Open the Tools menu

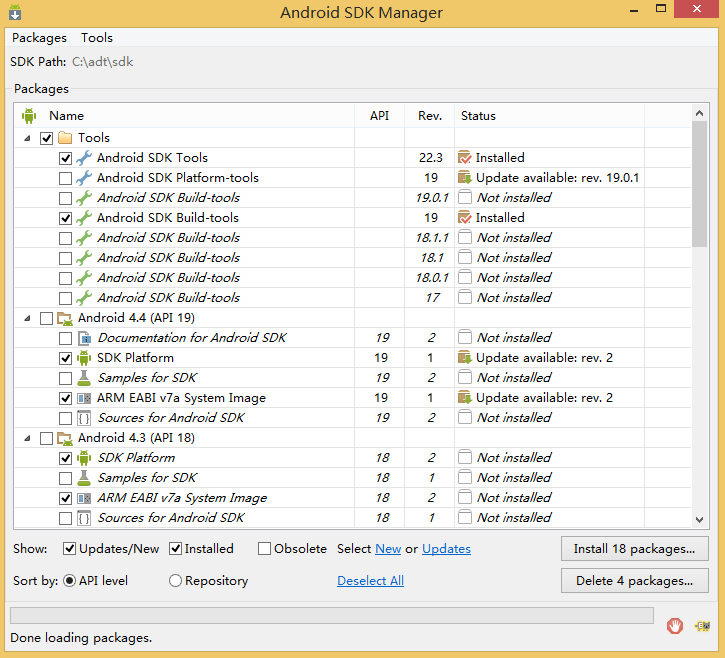pos(97,37)
